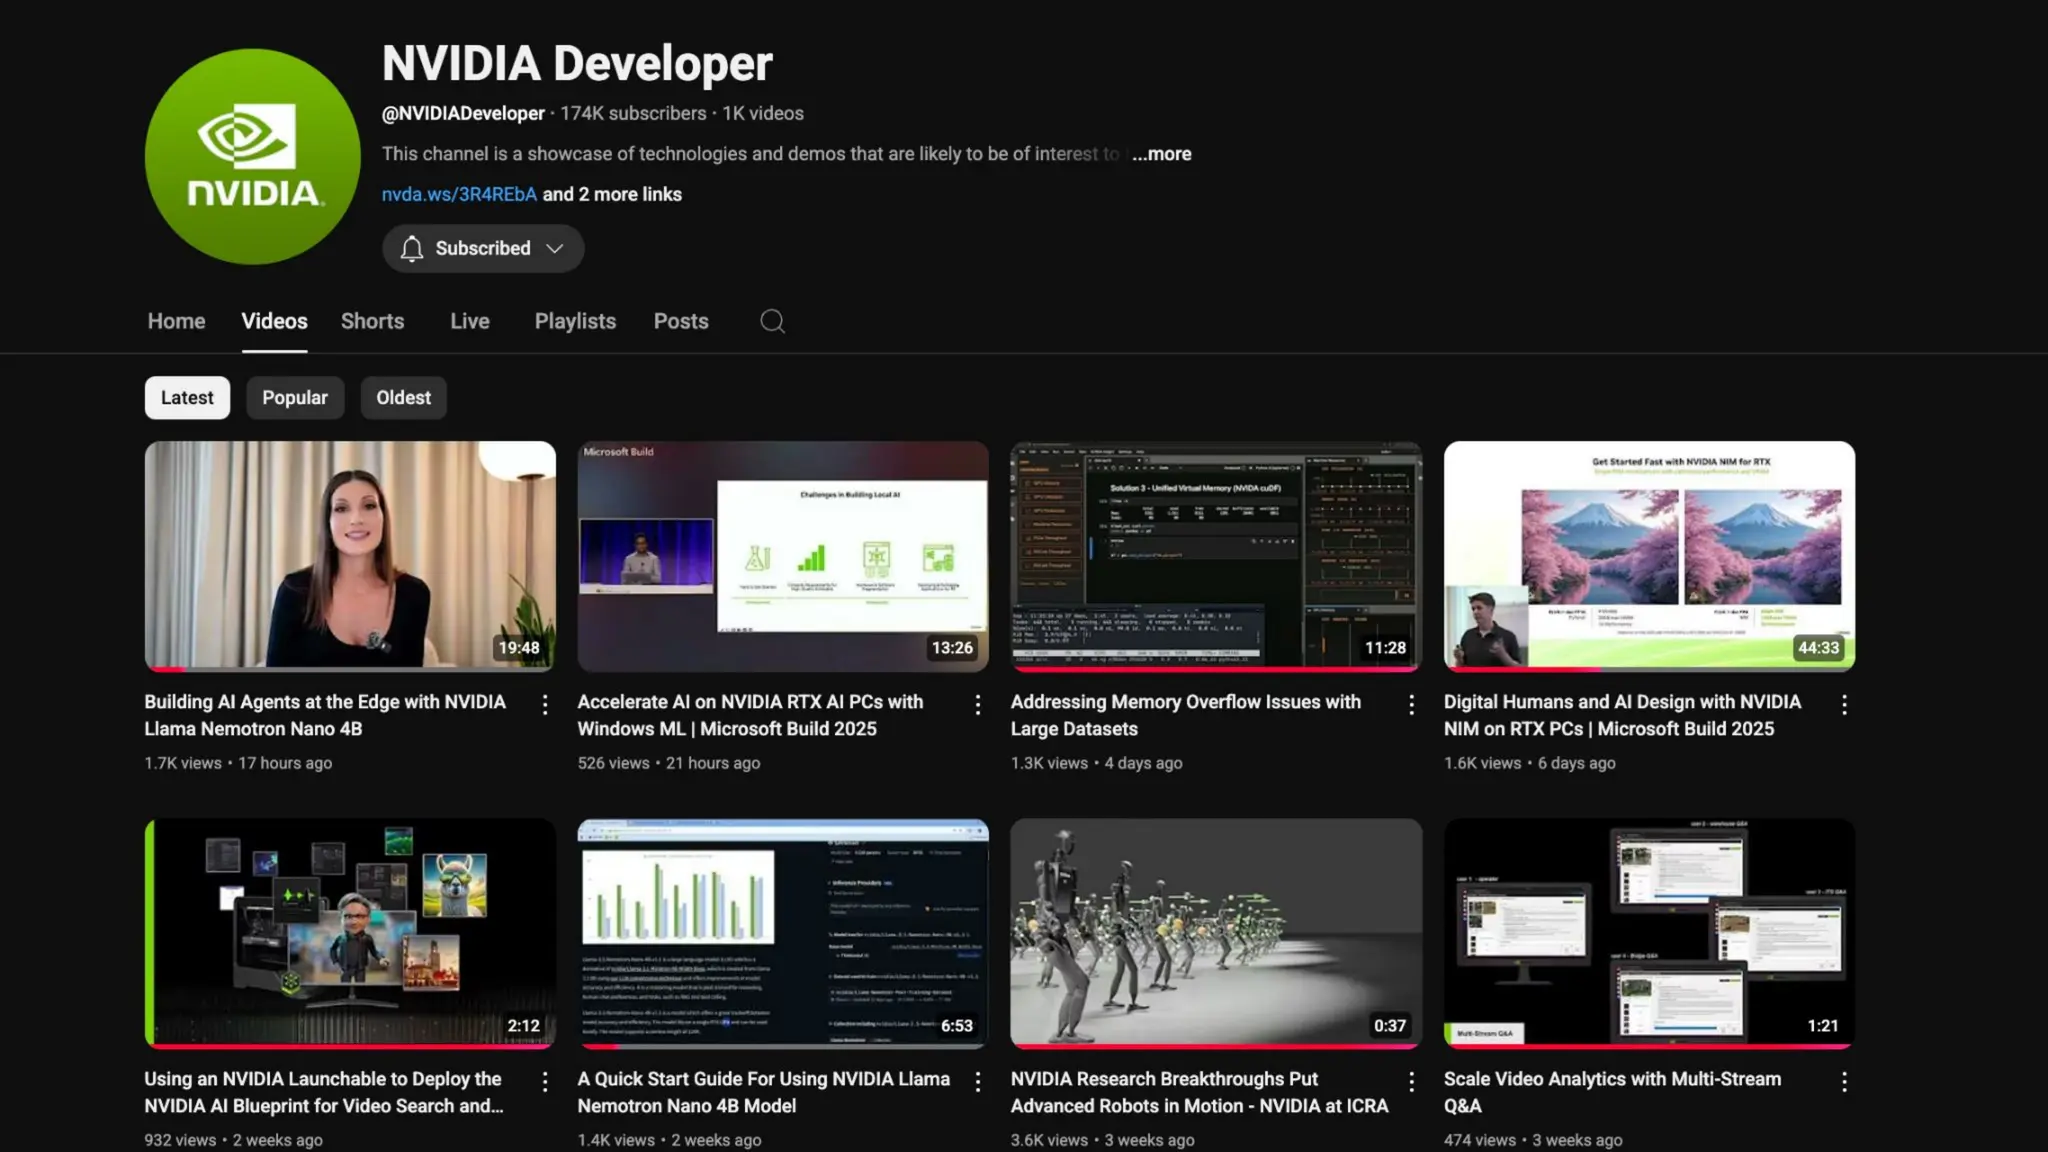This screenshot has height=1152, width=2048.
Task: Open options menu for Building AI Agents video
Action: click(x=545, y=705)
